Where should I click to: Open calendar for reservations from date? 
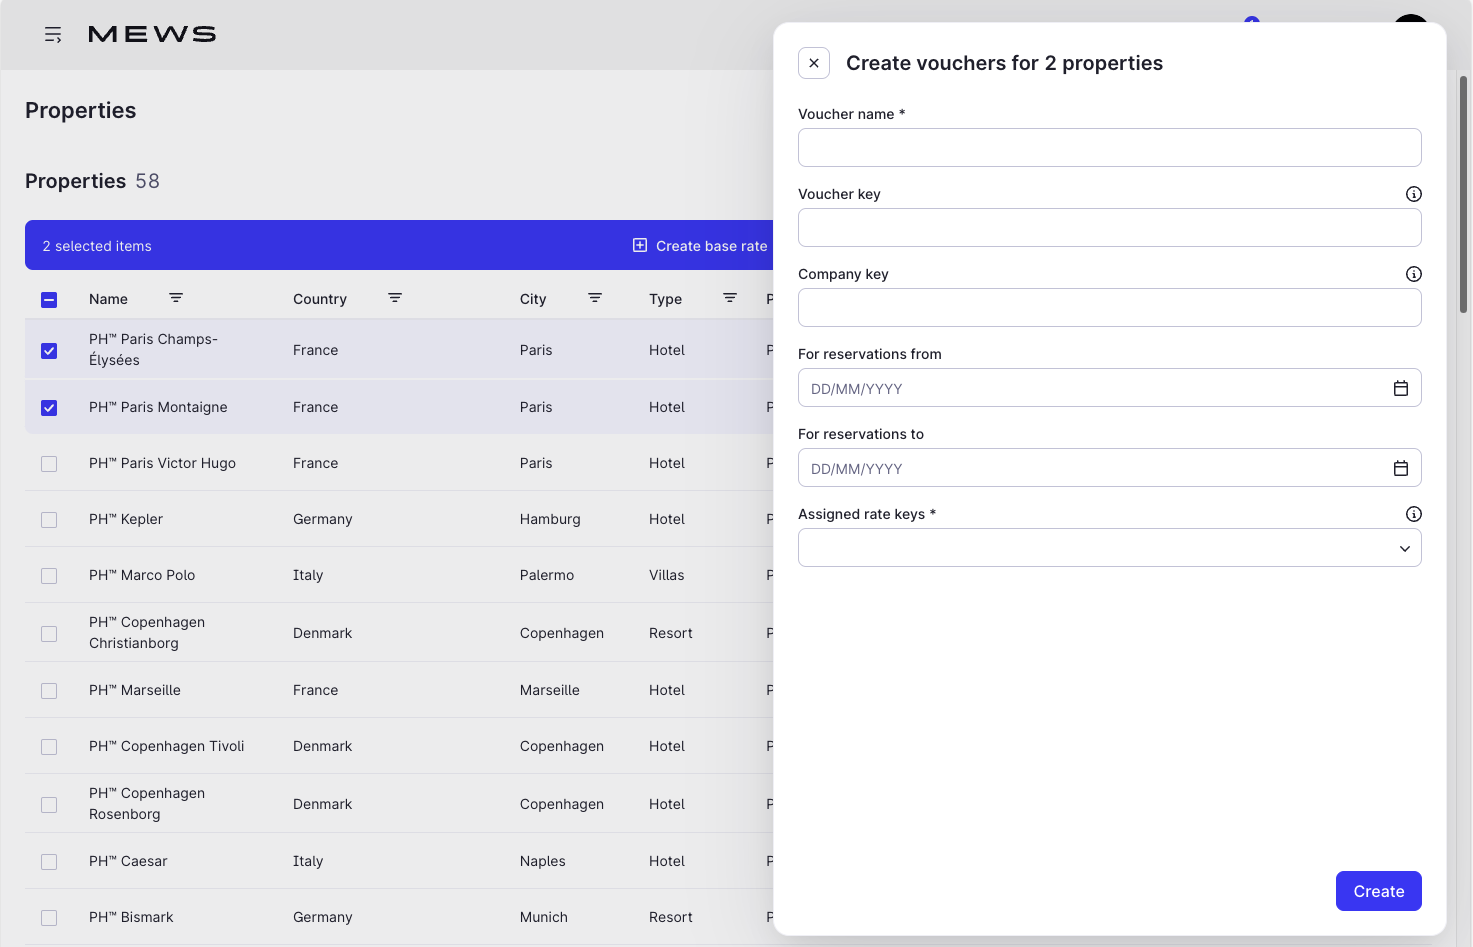(x=1401, y=388)
